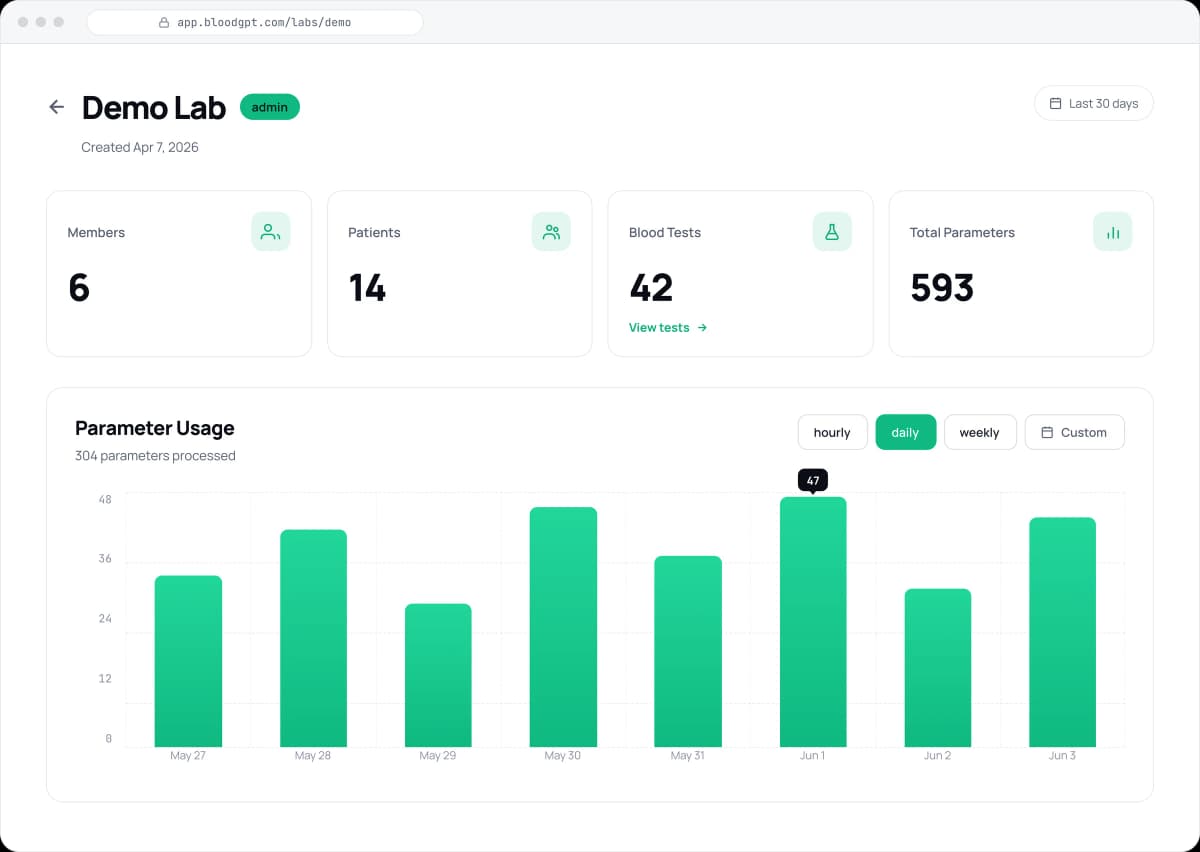Click the Created Apr 7, 2026 text
The height and width of the screenshot is (852, 1200).
pyautogui.click(x=140, y=147)
